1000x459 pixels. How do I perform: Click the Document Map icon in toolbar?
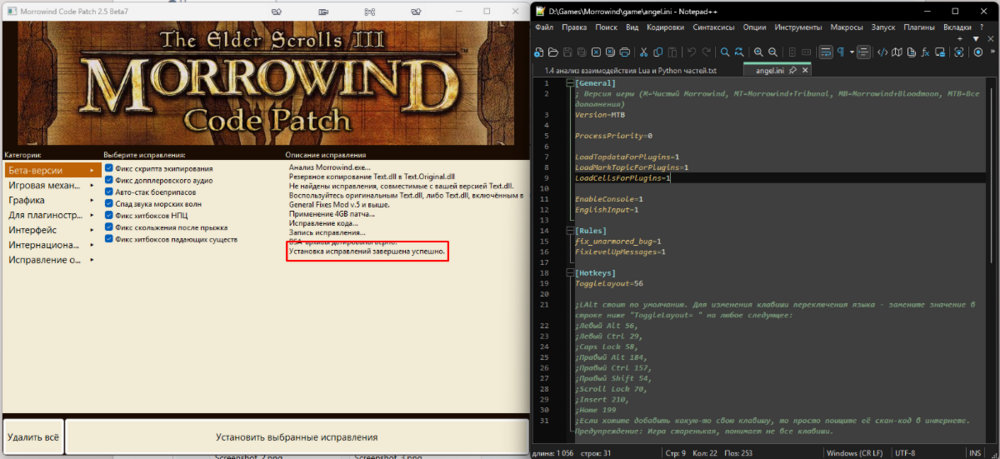pos(897,52)
